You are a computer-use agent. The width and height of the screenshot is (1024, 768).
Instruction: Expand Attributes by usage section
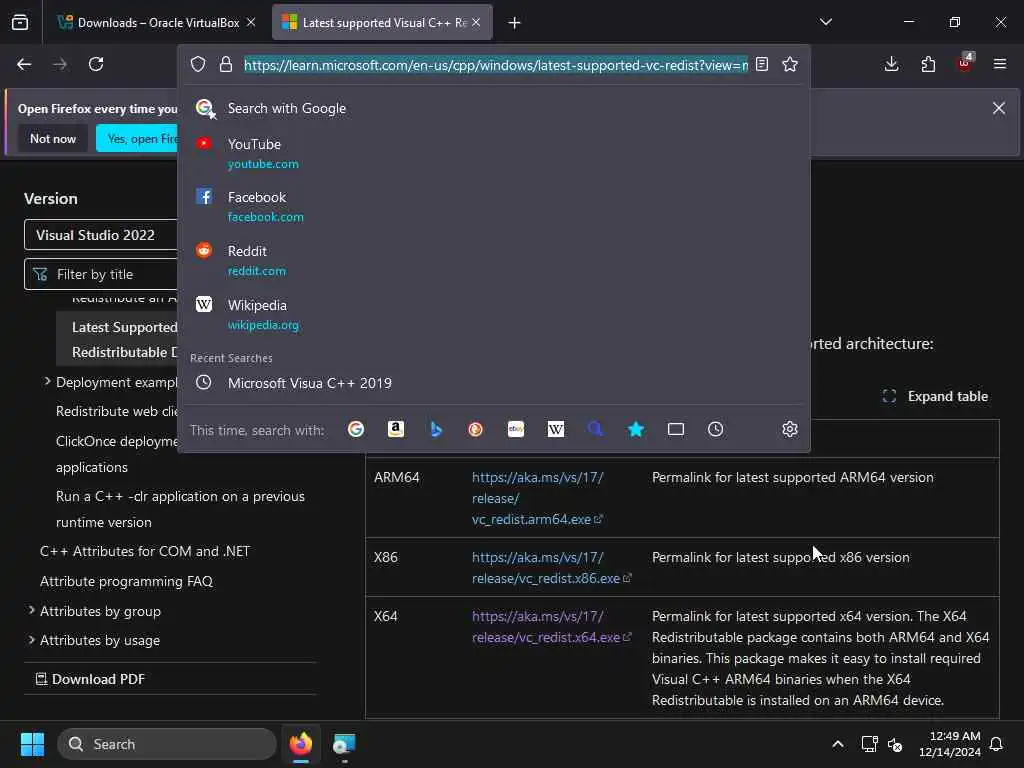[31, 639]
